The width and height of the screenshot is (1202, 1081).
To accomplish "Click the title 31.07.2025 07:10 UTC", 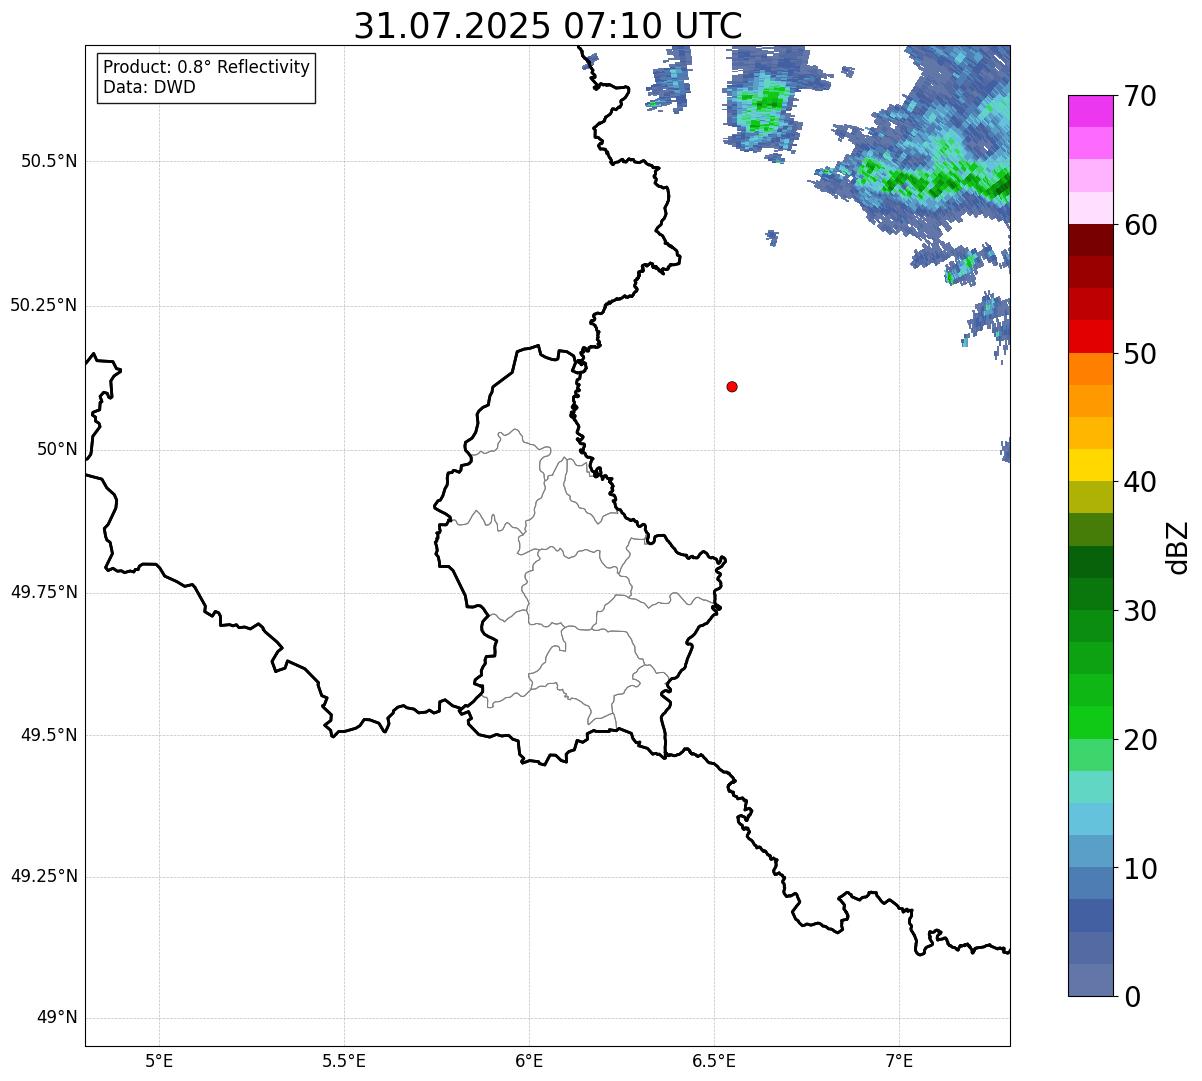I will pyautogui.click(x=548, y=26).
